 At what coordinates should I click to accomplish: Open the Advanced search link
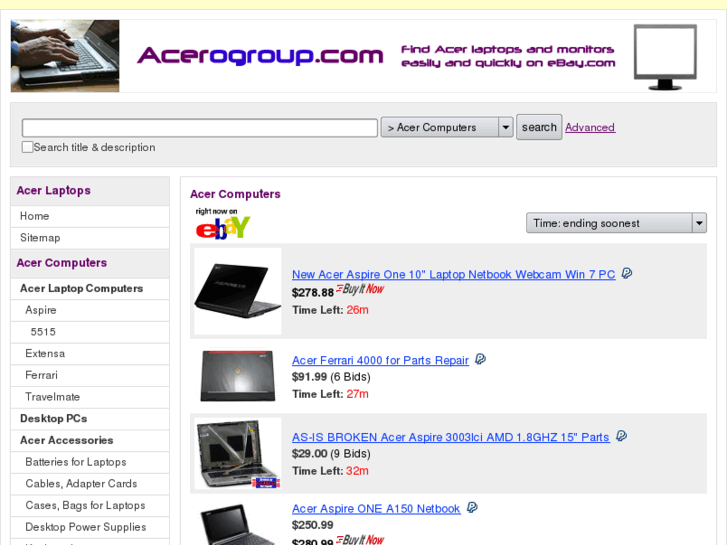pos(590,127)
